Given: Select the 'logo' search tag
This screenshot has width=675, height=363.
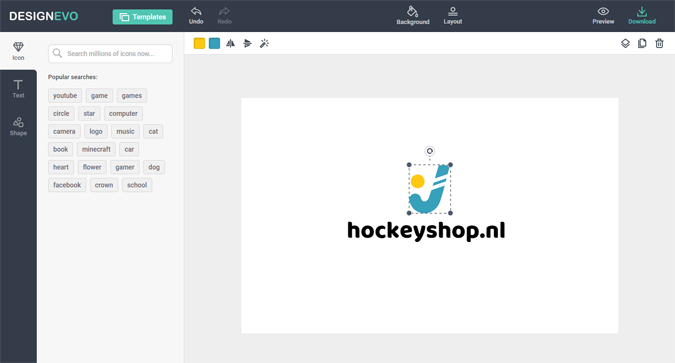Looking at the screenshot, I should 96,131.
